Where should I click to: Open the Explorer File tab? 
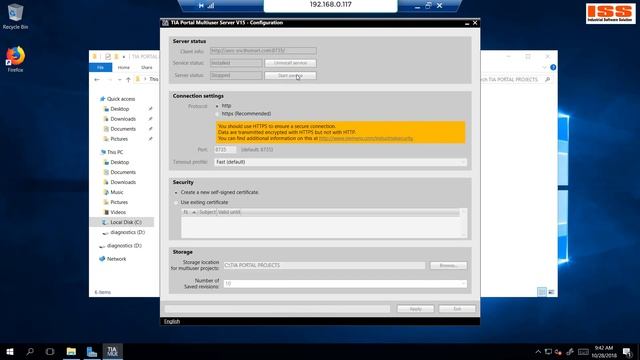(x=100, y=67)
